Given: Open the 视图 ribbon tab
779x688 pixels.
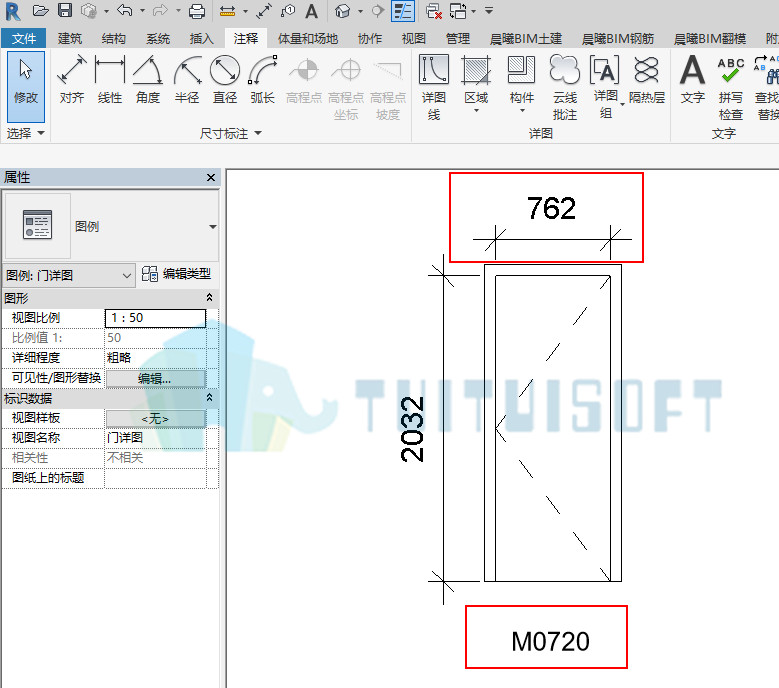Looking at the screenshot, I should point(413,38).
